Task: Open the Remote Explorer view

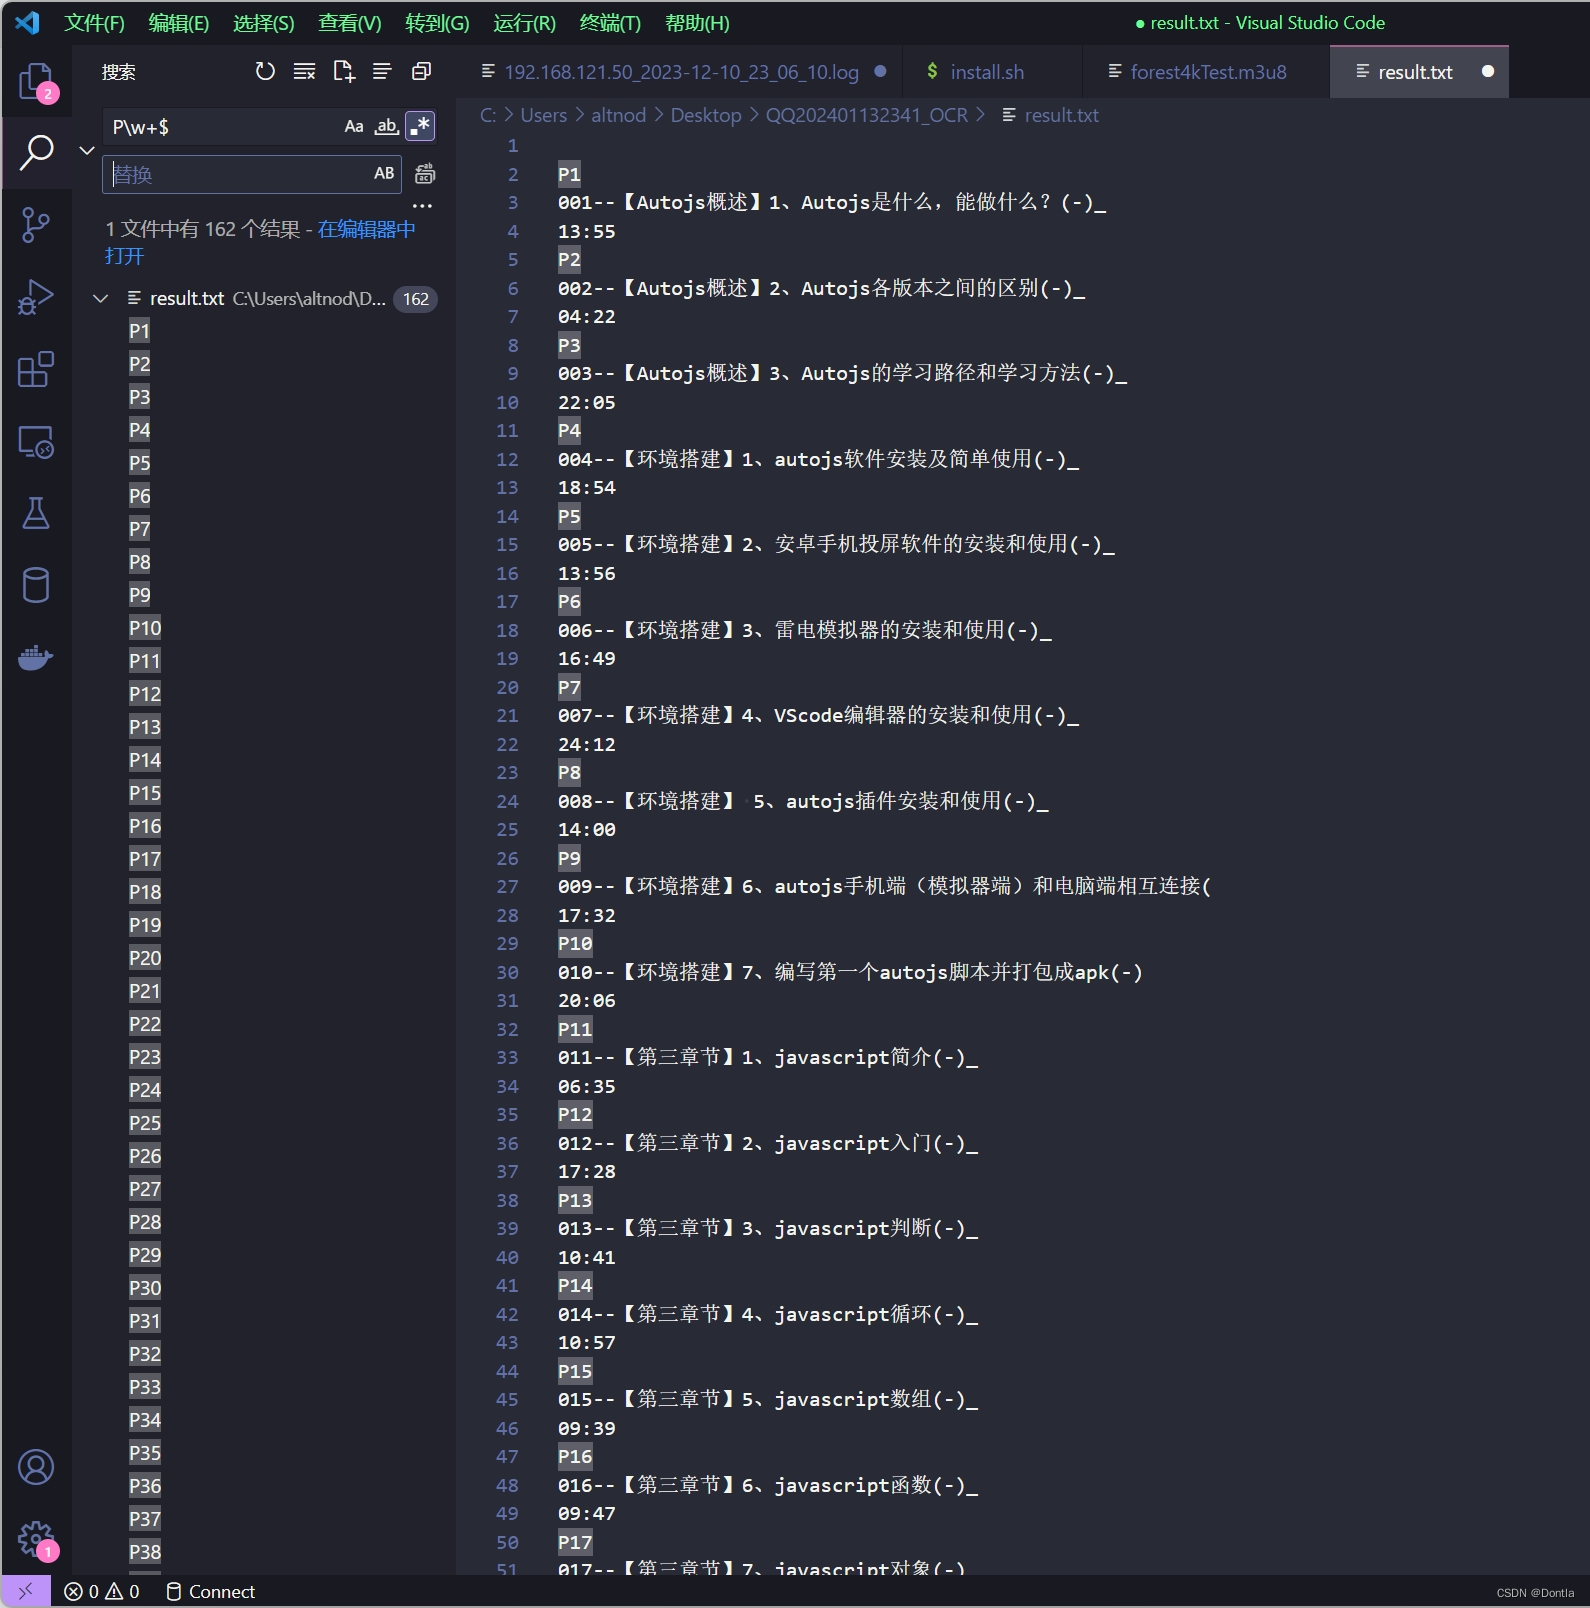Action: [36, 441]
